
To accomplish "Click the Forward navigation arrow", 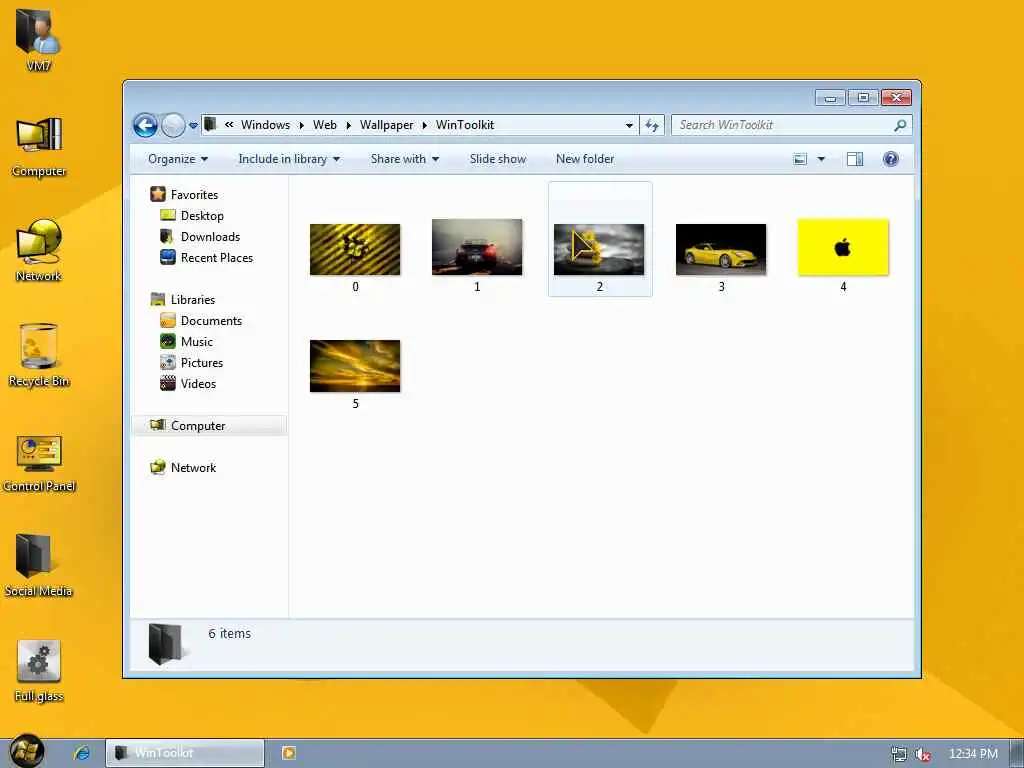I will pos(173,125).
